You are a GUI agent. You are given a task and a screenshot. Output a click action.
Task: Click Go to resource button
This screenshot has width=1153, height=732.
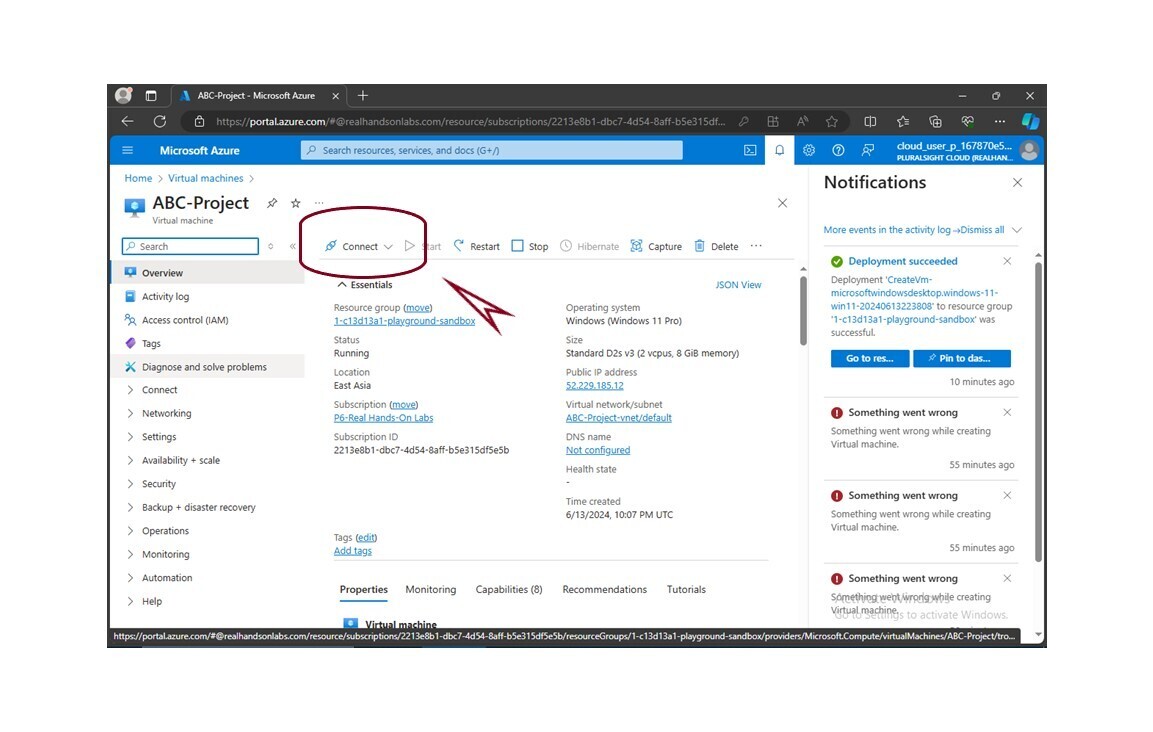coord(870,358)
